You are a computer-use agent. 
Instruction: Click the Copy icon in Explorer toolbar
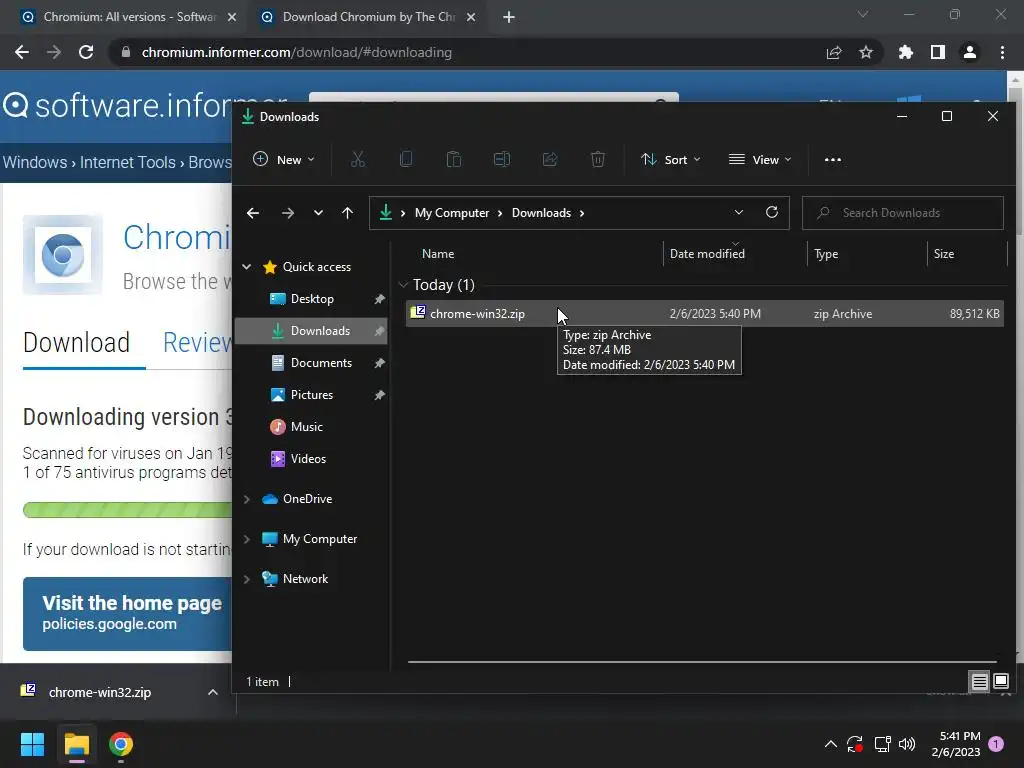[x=406, y=159]
